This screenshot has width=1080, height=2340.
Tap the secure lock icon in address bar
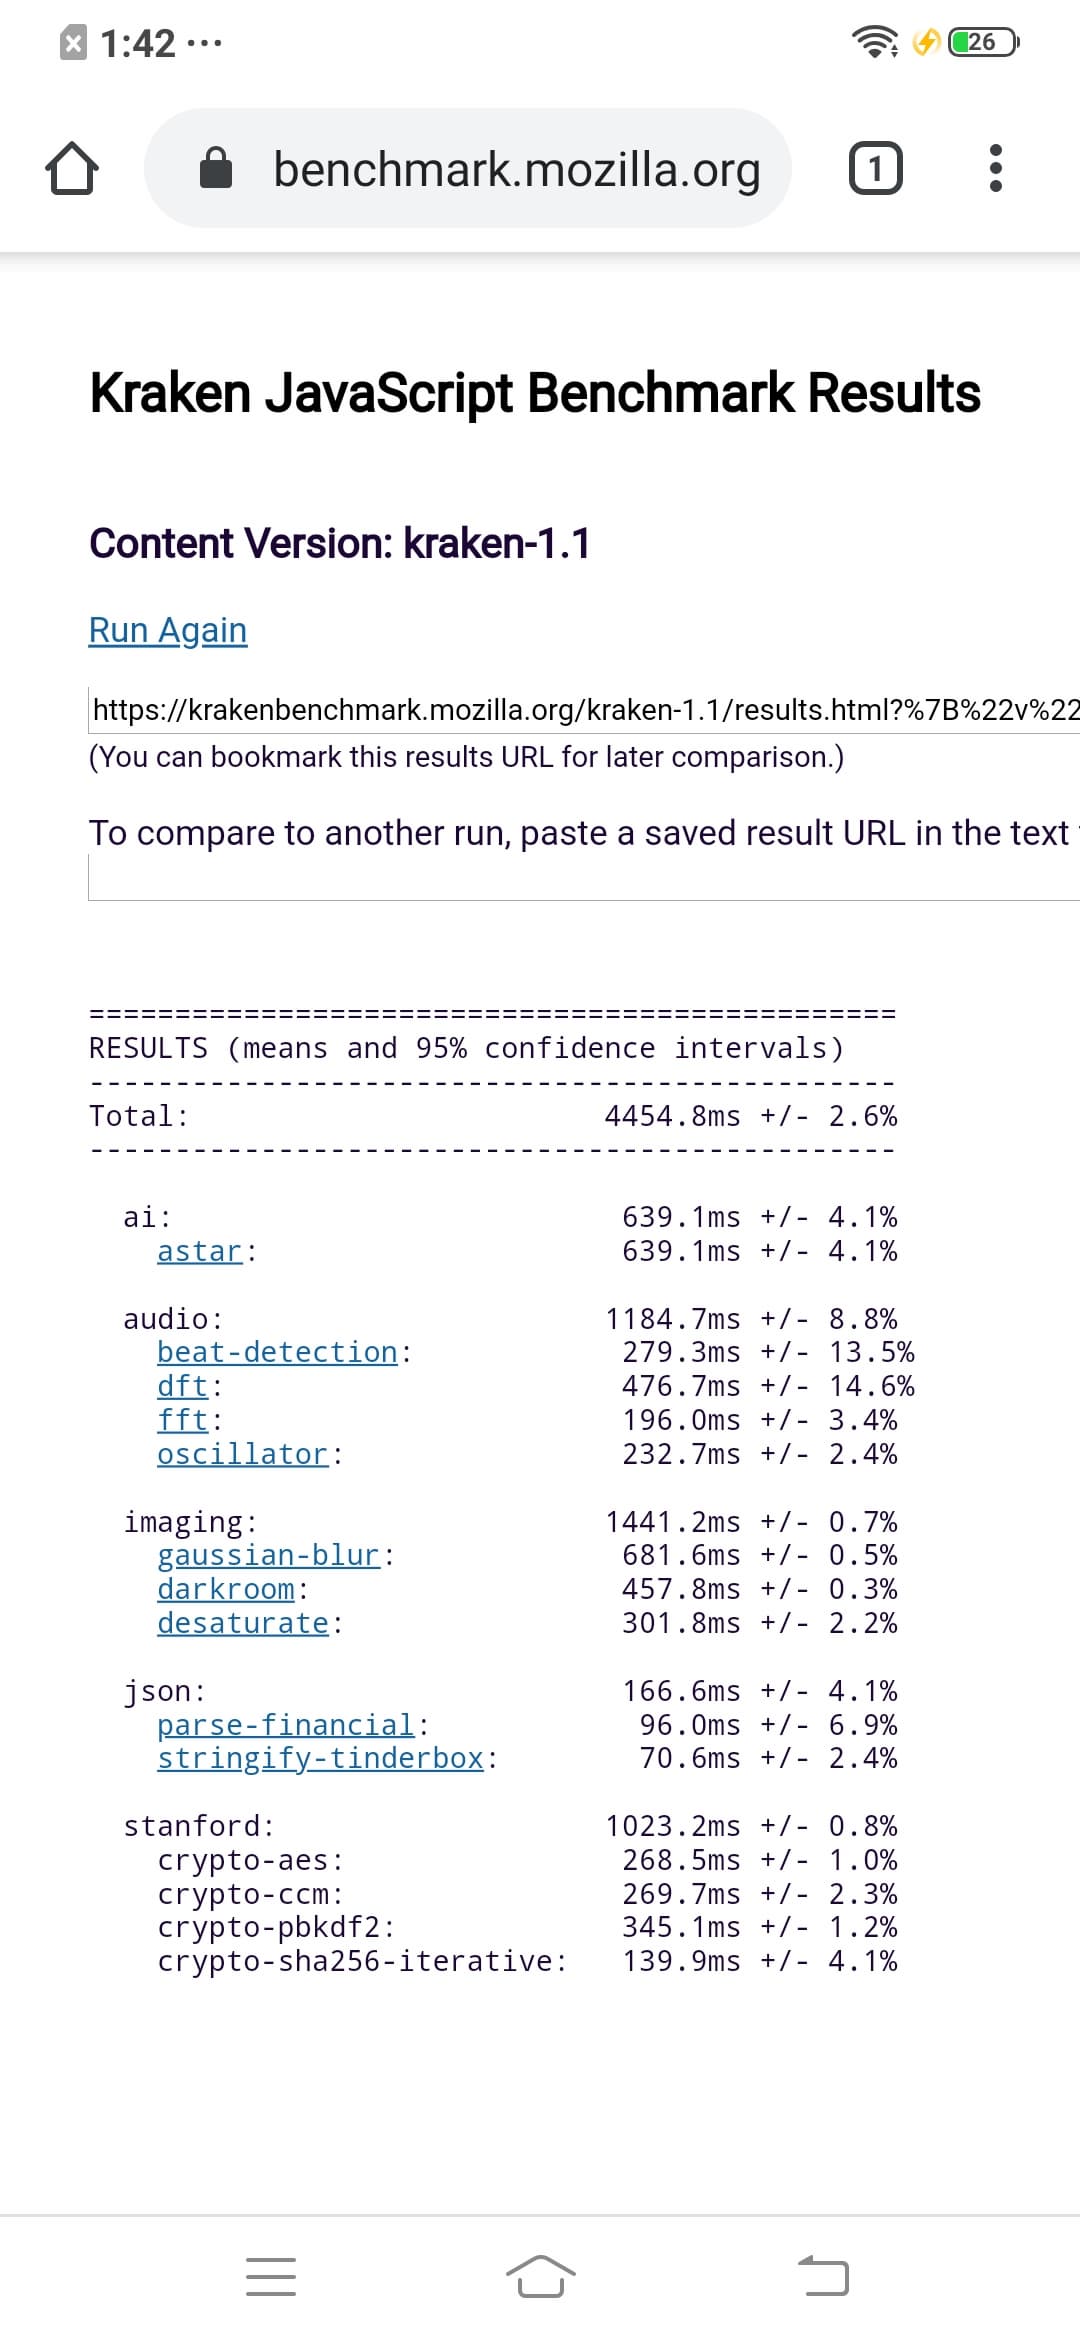(216, 168)
